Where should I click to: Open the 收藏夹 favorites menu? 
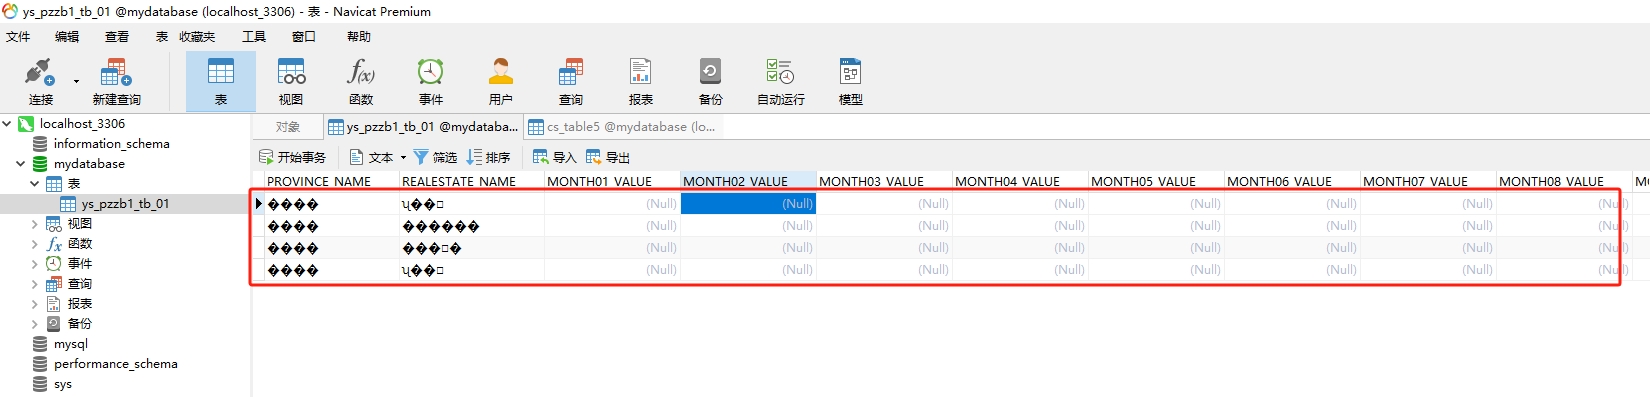pyautogui.click(x=197, y=37)
